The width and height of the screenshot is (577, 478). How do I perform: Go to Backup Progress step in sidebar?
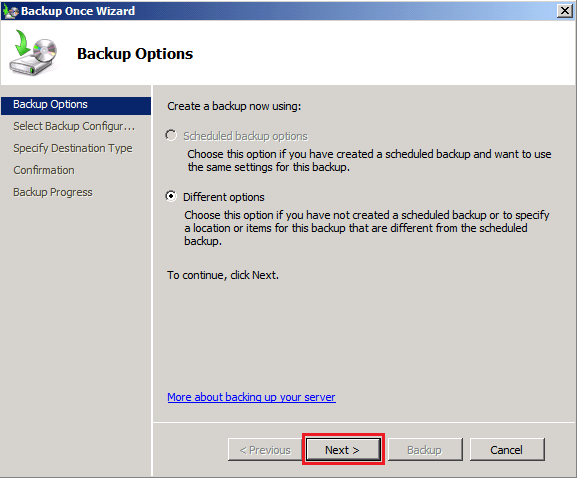(53, 192)
